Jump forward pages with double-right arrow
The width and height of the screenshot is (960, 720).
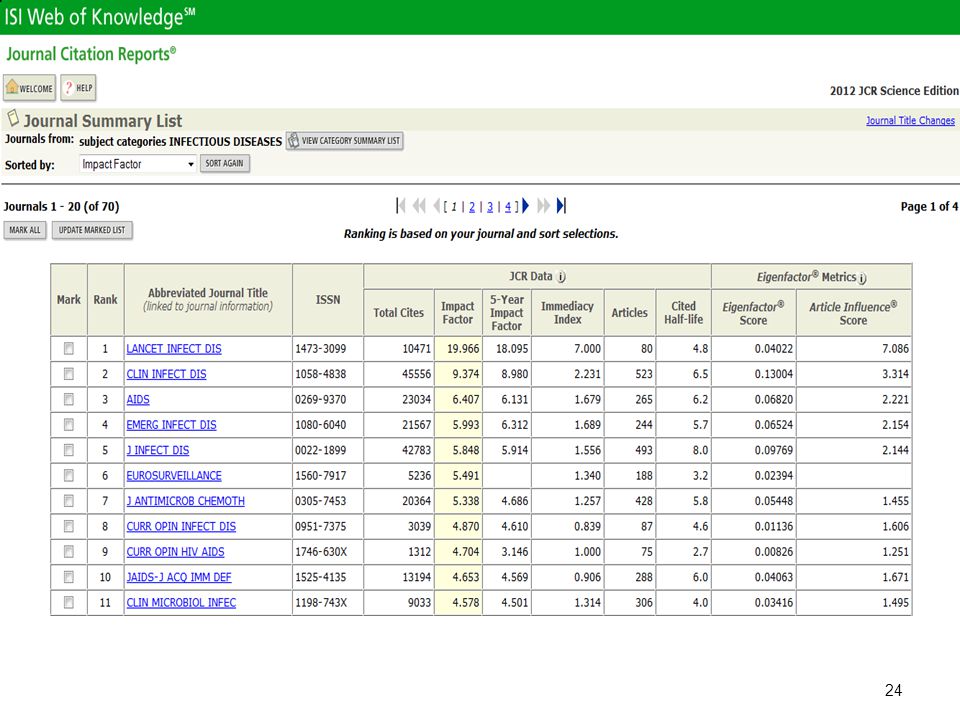543,206
